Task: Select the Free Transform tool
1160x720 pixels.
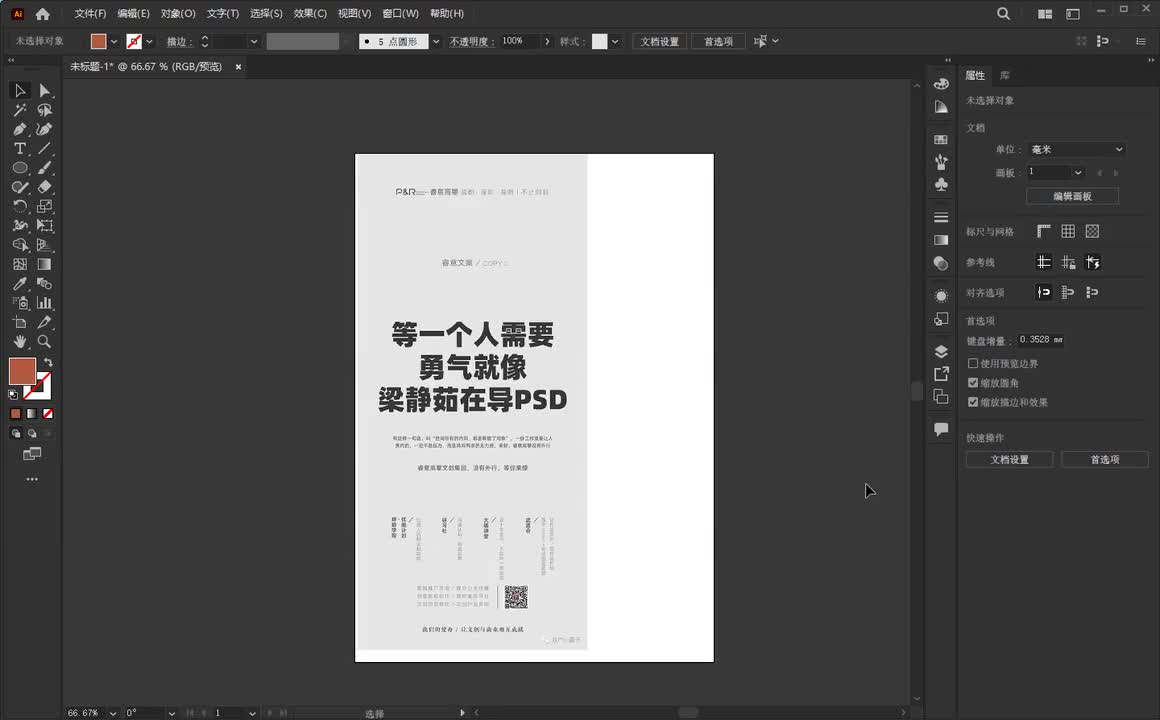Action: 44,226
